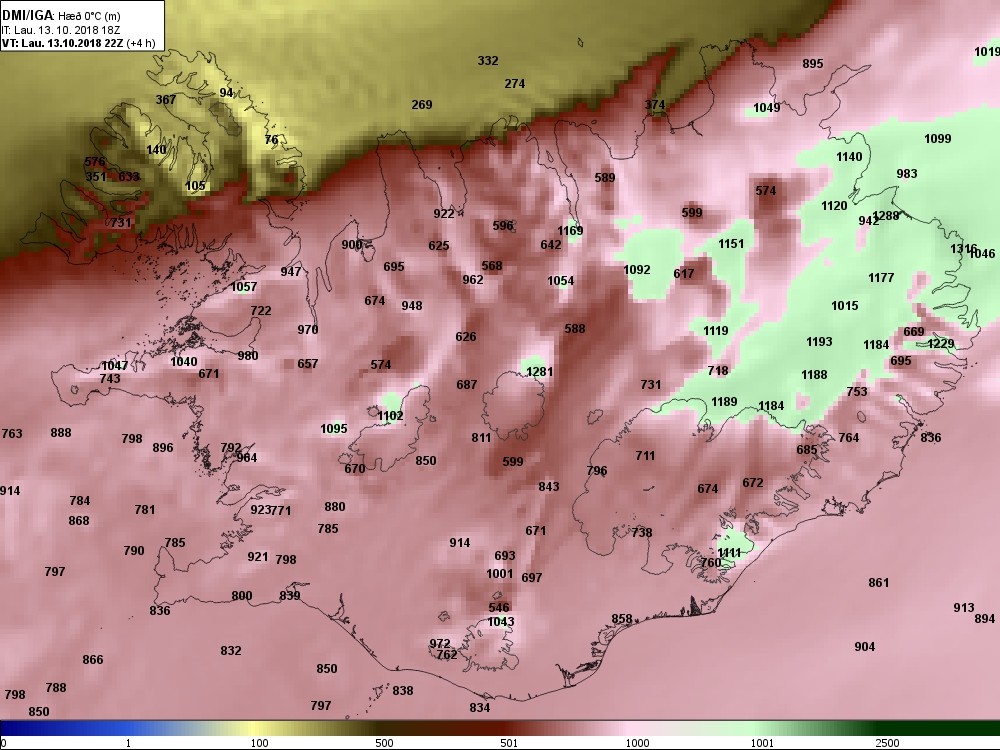
Task: Click the 1000 label on the color scale
Action: pyautogui.click(x=638, y=743)
